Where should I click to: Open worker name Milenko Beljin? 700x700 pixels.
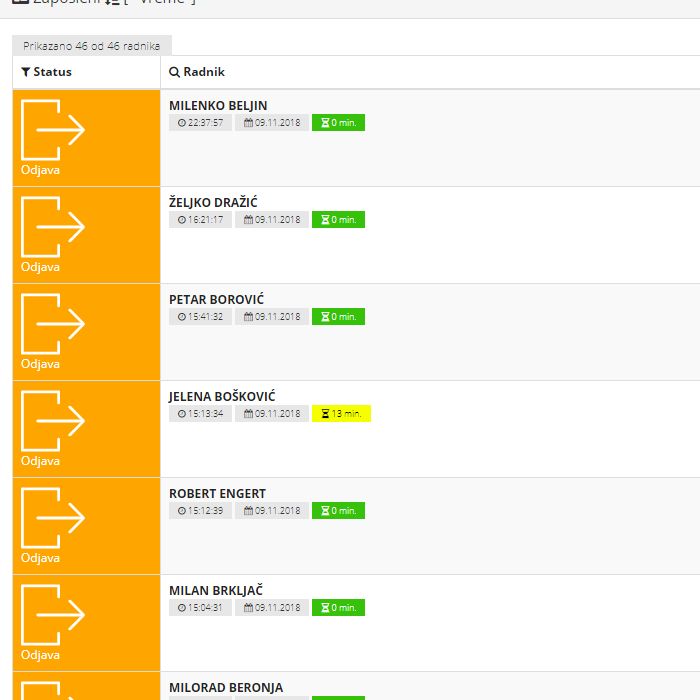pyautogui.click(x=217, y=105)
